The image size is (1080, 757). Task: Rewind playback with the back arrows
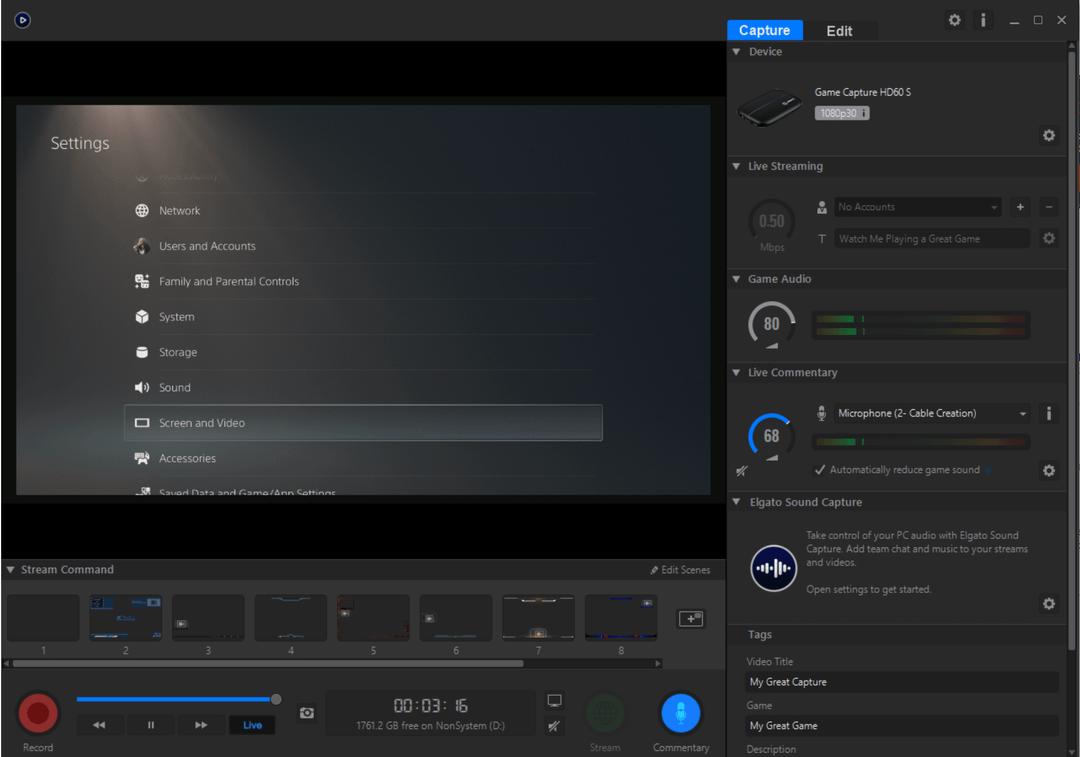[x=99, y=725]
